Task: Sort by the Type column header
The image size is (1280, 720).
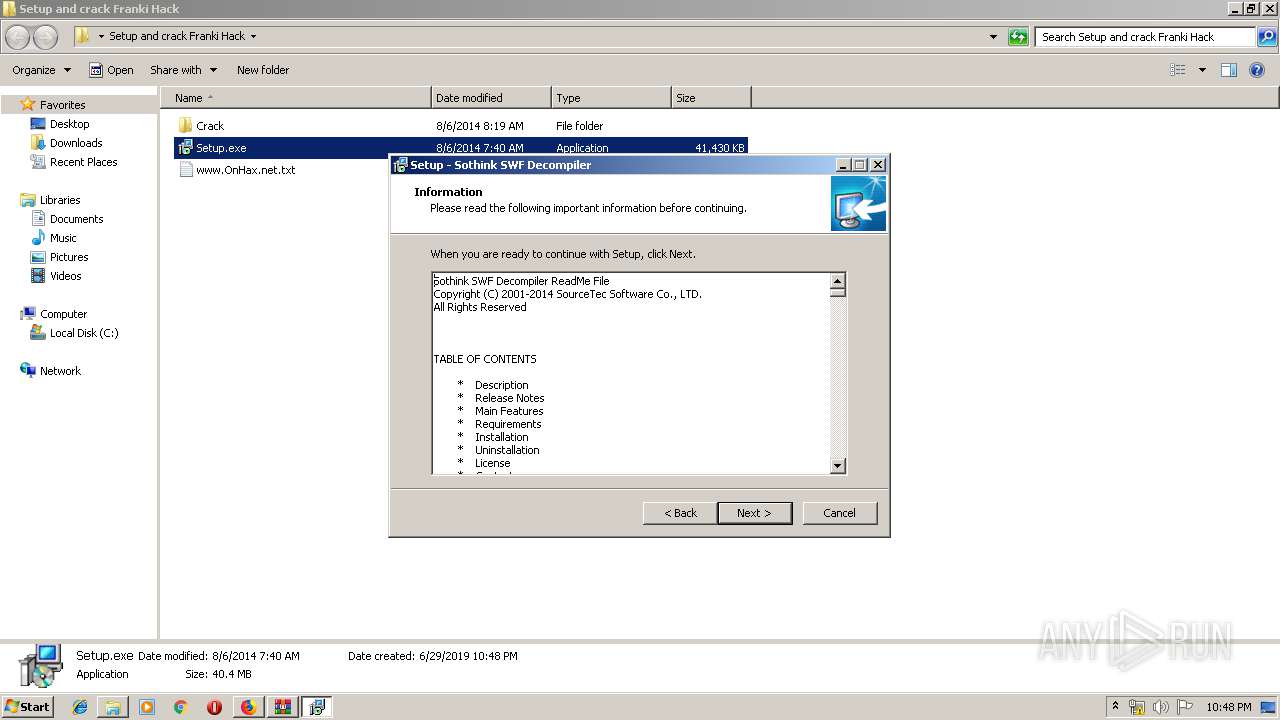Action: coord(611,98)
